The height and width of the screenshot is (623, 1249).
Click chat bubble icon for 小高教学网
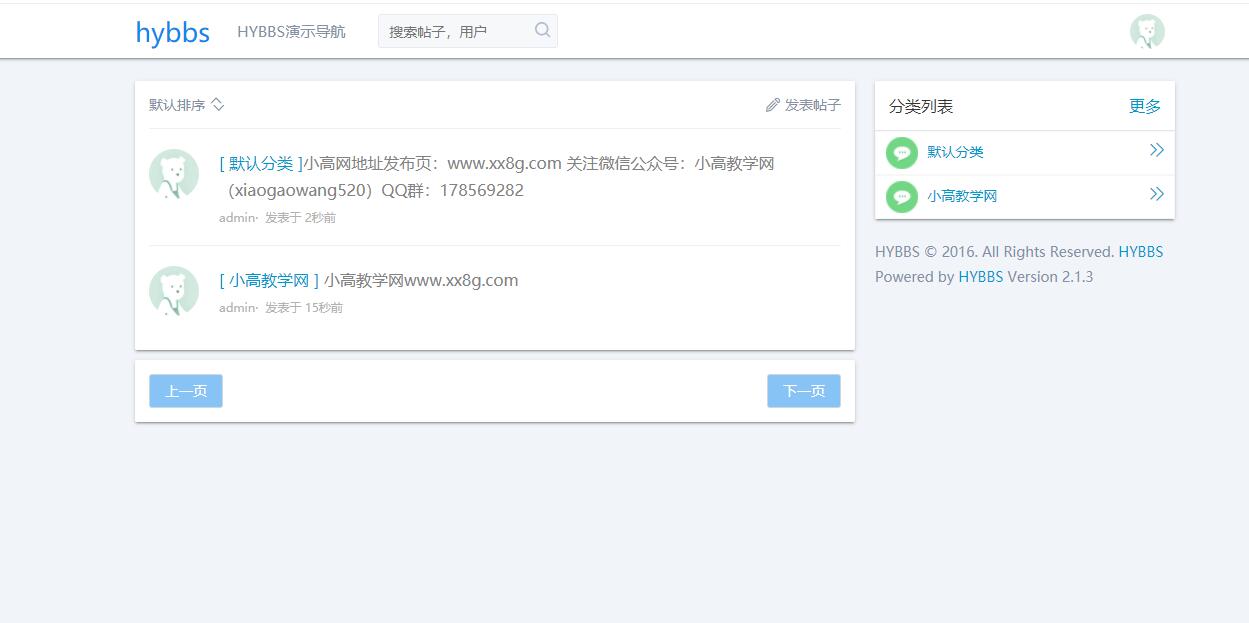(x=902, y=196)
